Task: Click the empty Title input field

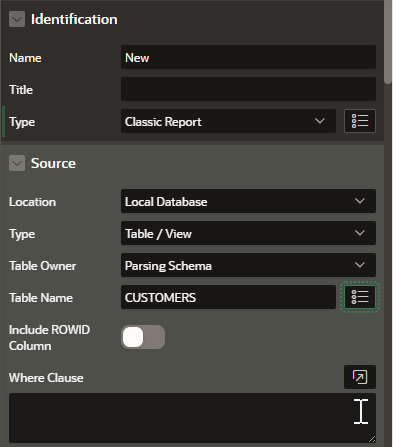Action: click(x=248, y=89)
